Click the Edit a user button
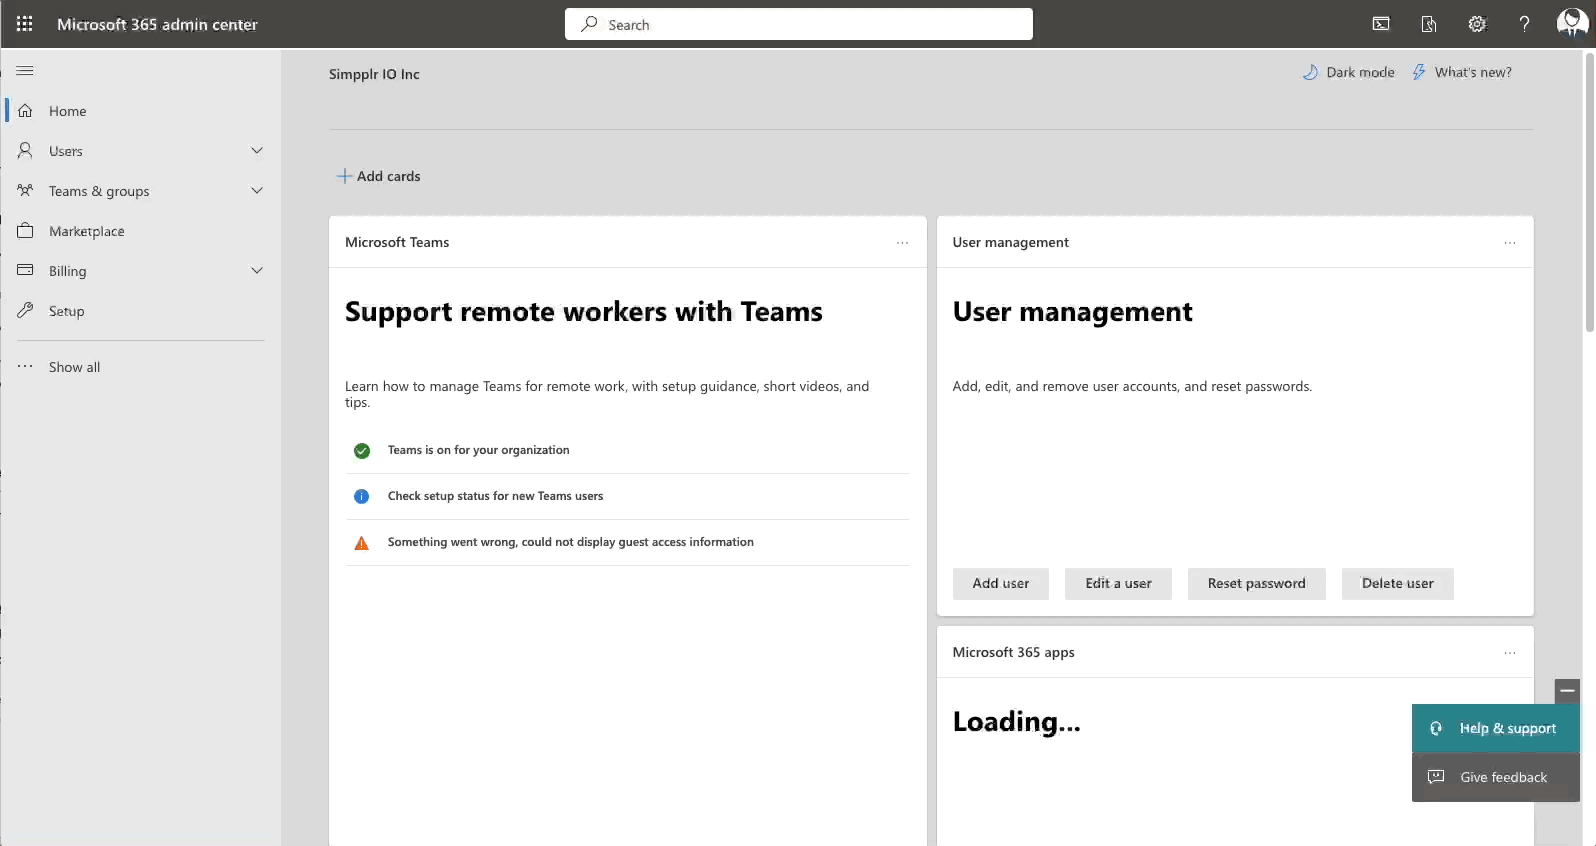Image resolution: width=1596 pixels, height=846 pixels. pyautogui.click(x=1118, y=584)
